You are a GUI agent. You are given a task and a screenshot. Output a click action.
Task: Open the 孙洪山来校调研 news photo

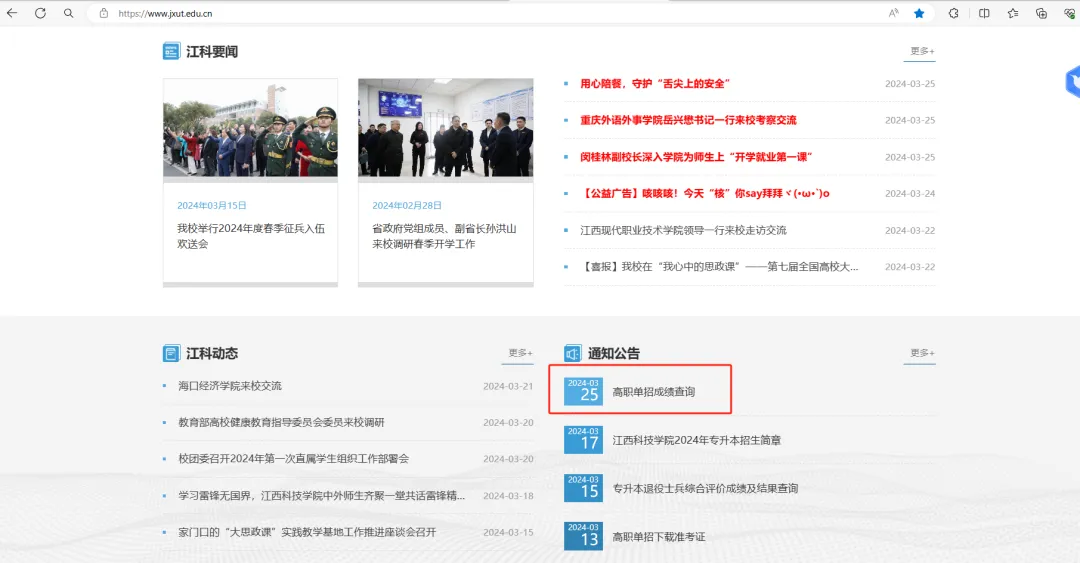point(445,128)
